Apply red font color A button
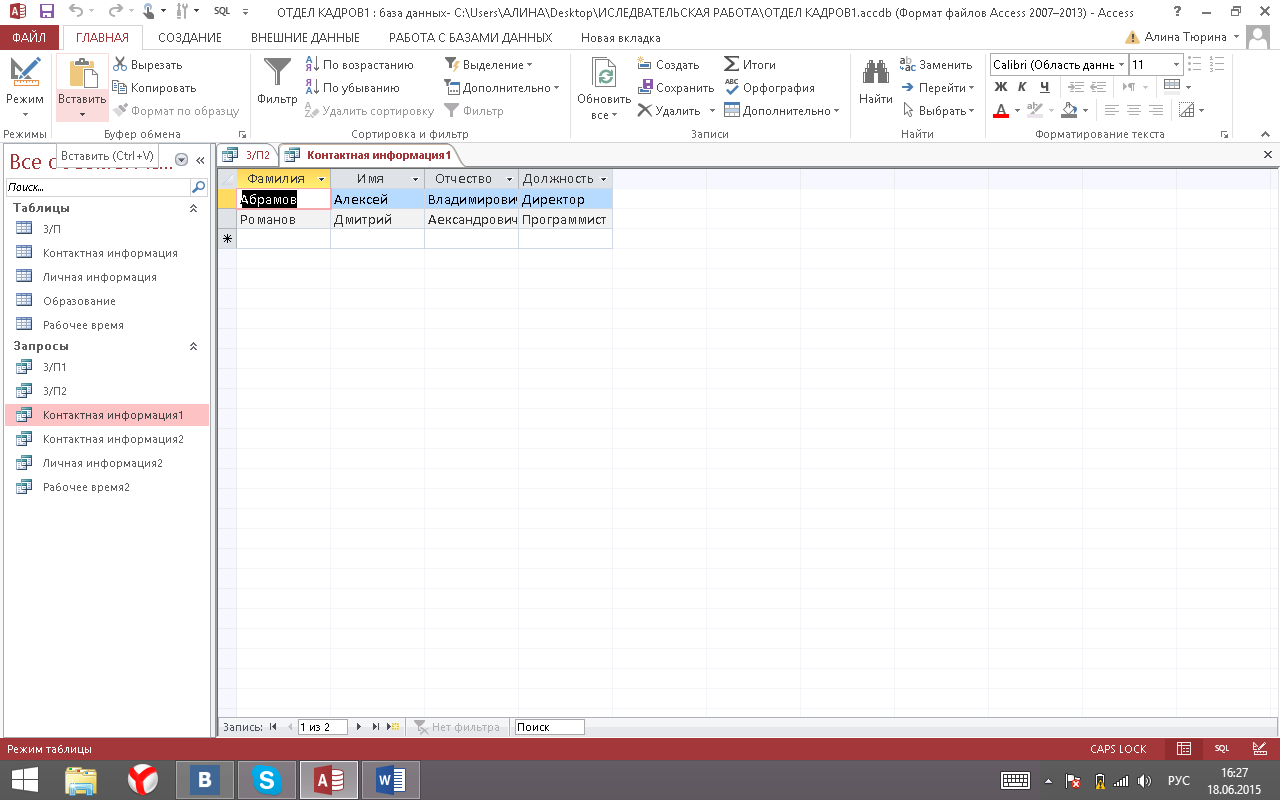1280x800 pixels. (1001, 111)
